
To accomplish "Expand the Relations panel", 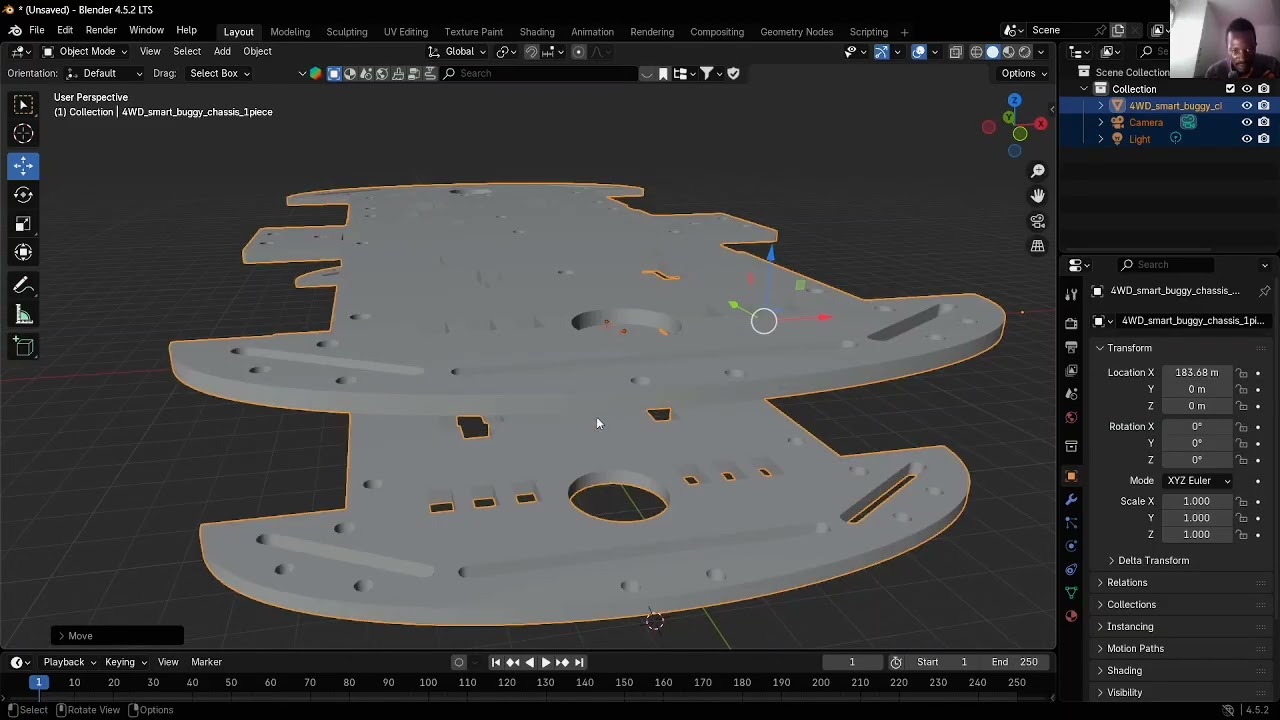I will tap(1127, 583).
